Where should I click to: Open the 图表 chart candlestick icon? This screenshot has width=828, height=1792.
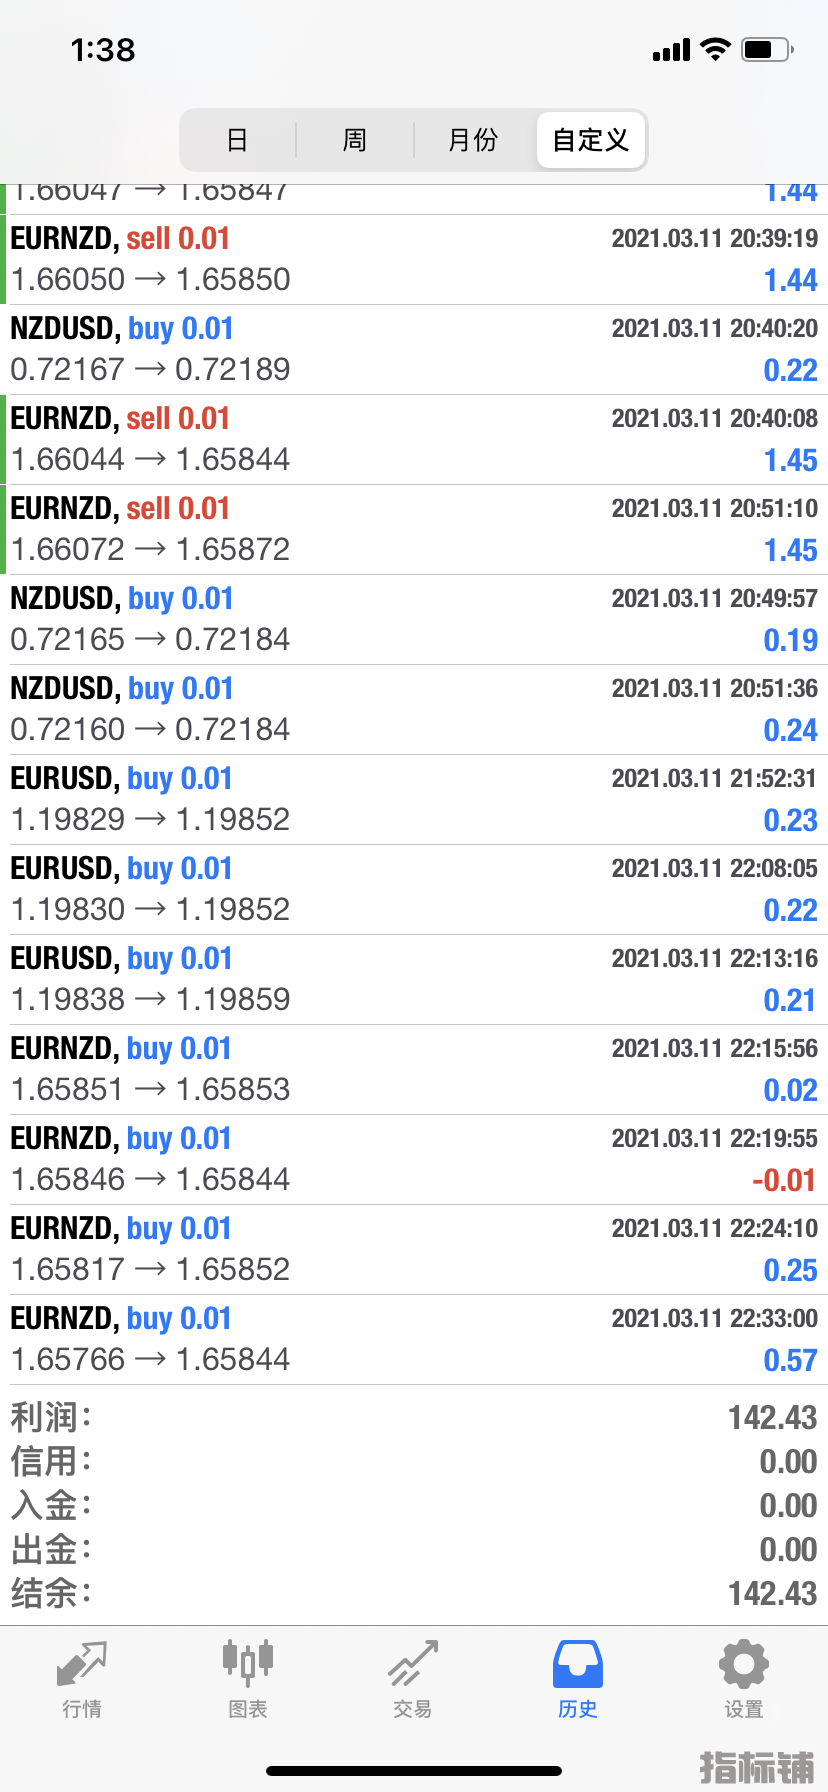click(248, 1663)
